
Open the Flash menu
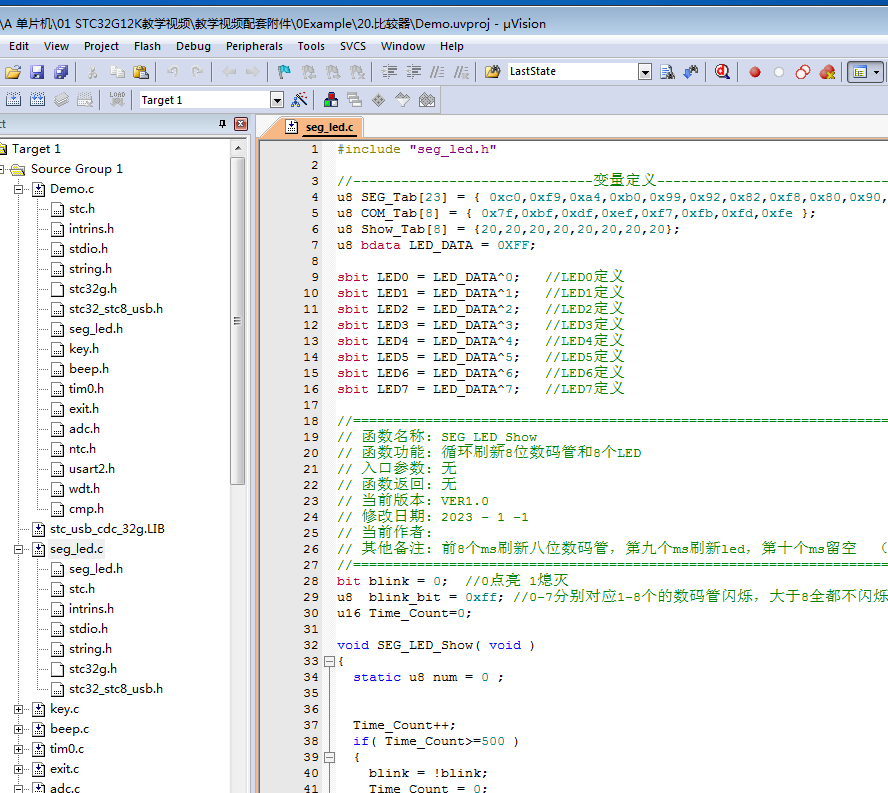coord(147,46)
